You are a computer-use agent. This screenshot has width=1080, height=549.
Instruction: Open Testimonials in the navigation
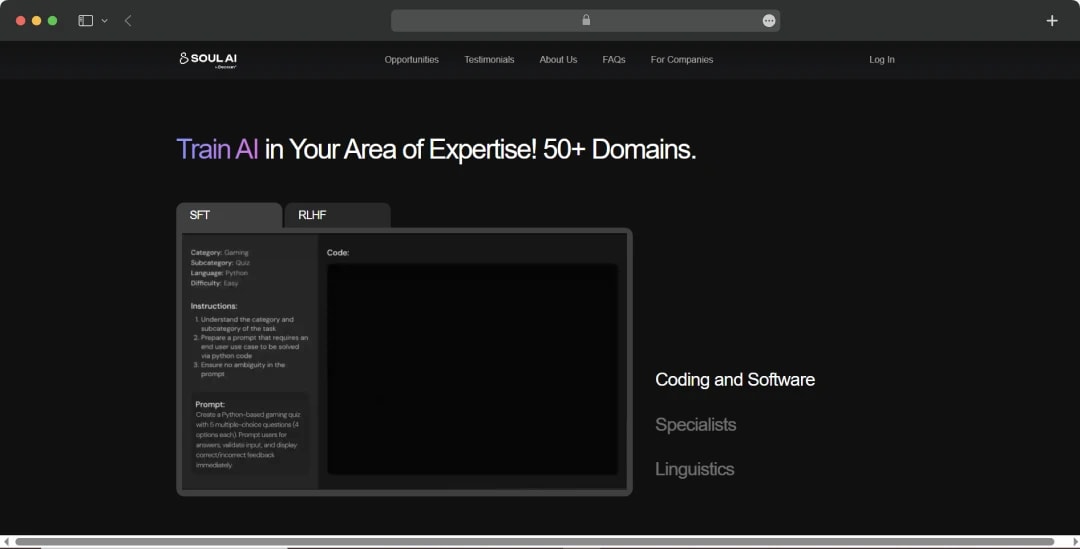coord(489,60)
